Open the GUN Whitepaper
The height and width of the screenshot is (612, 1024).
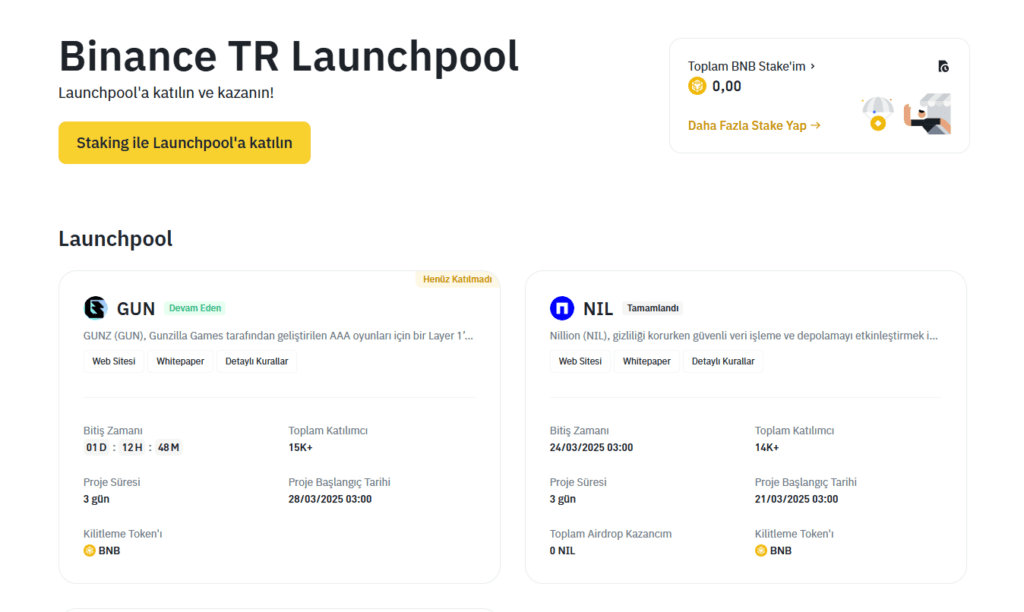[x=180, y=361]
